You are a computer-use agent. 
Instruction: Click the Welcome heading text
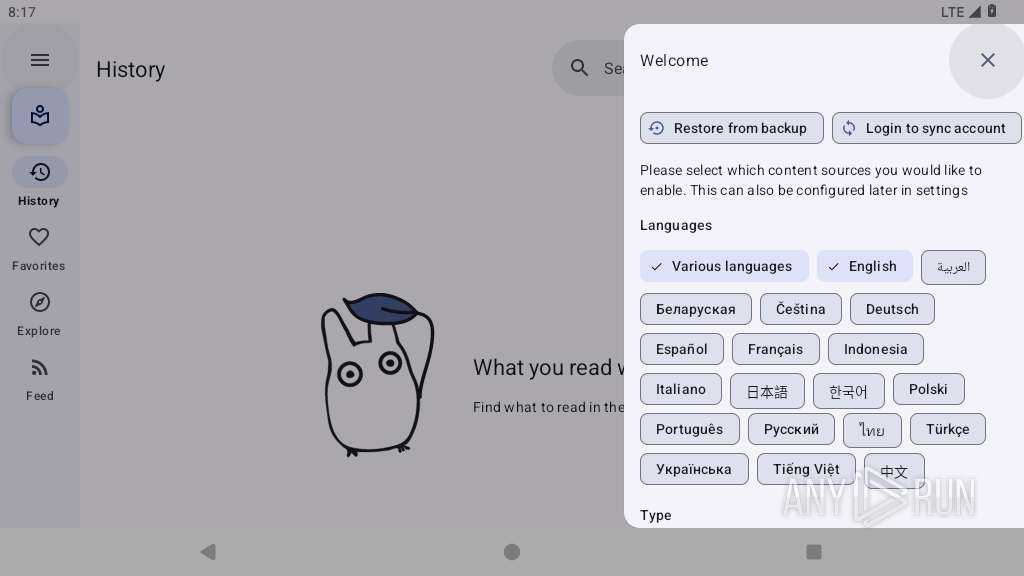(674, 61)
